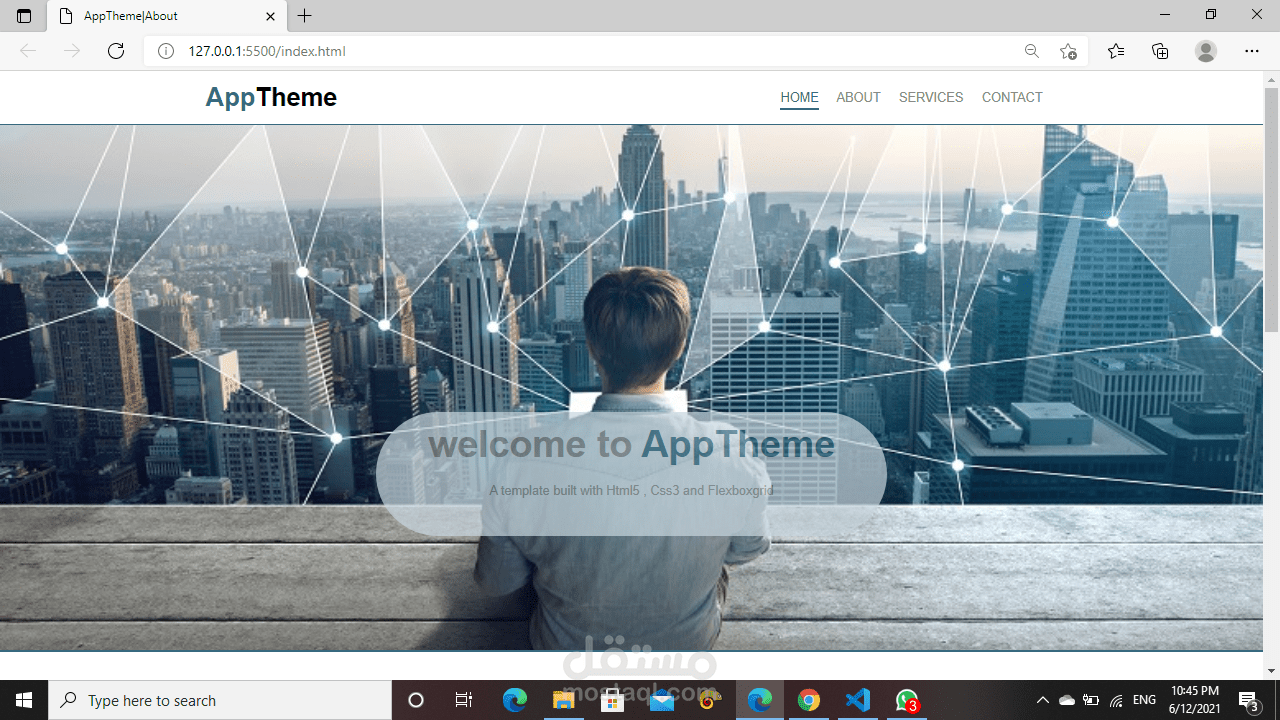View site information for 127.0.0.1
This screenshot has width=1280, height=720.
click(166, 50)
